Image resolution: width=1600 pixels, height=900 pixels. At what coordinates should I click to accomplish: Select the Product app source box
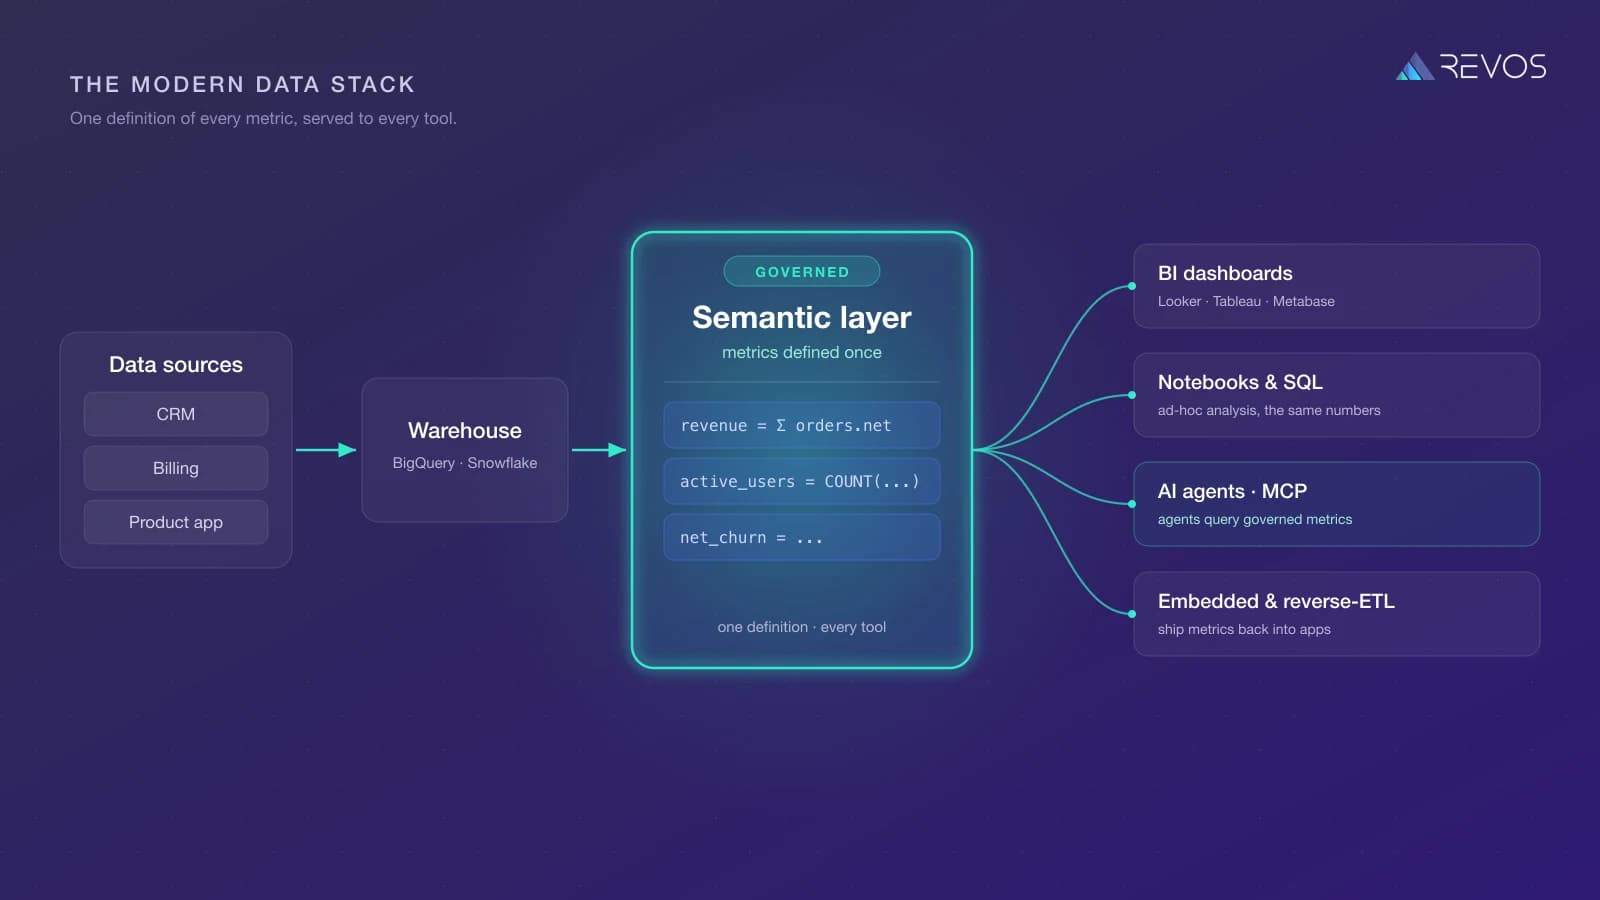click(x=176, y=522)
